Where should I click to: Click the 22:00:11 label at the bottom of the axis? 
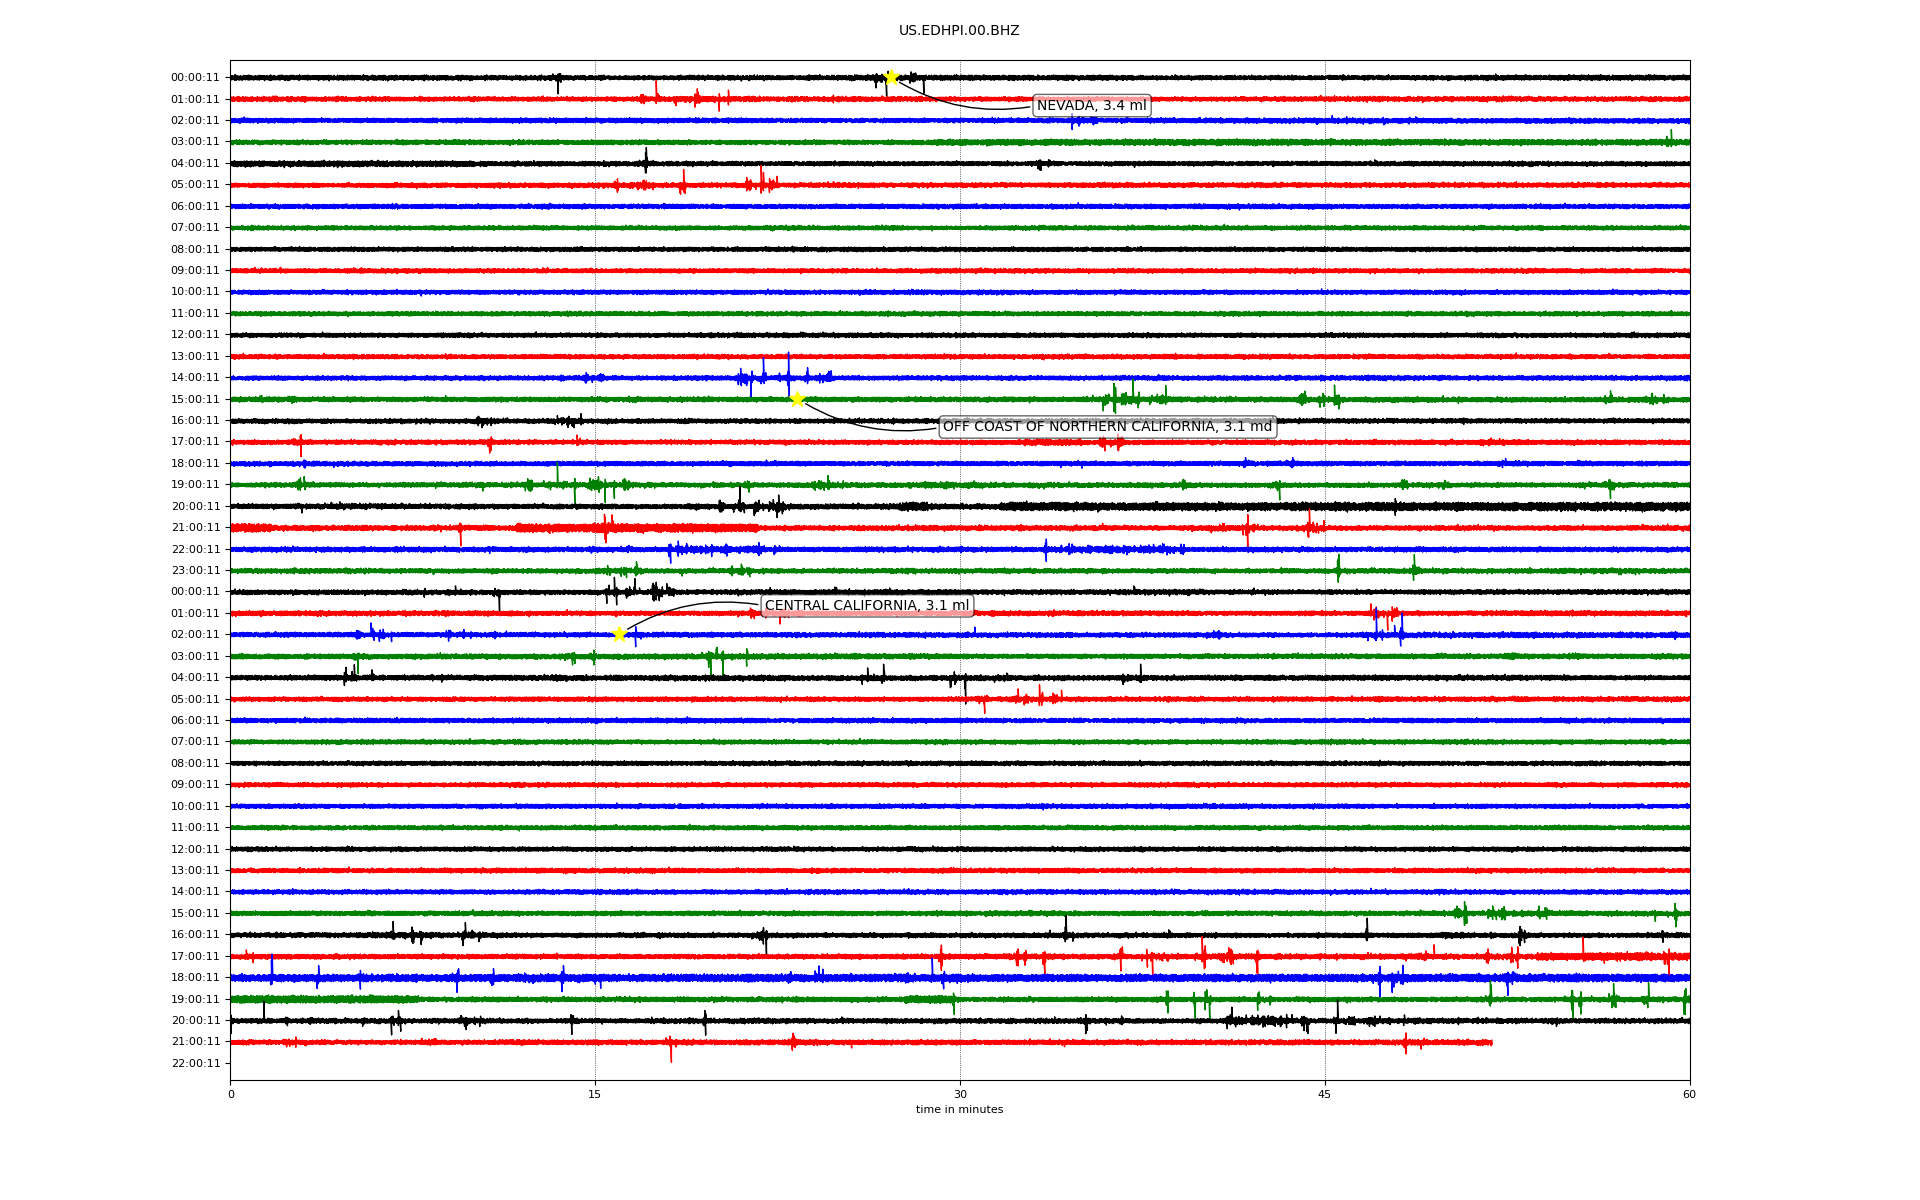click(x=195, y=1064)
